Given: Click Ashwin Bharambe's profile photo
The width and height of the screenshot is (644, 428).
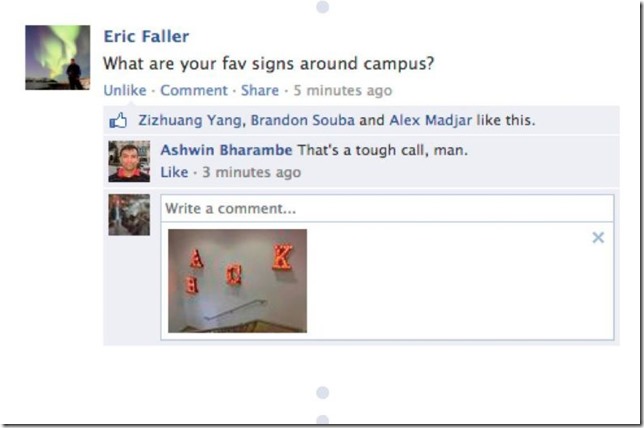Looking at the screenshot, I should (129, 162).
